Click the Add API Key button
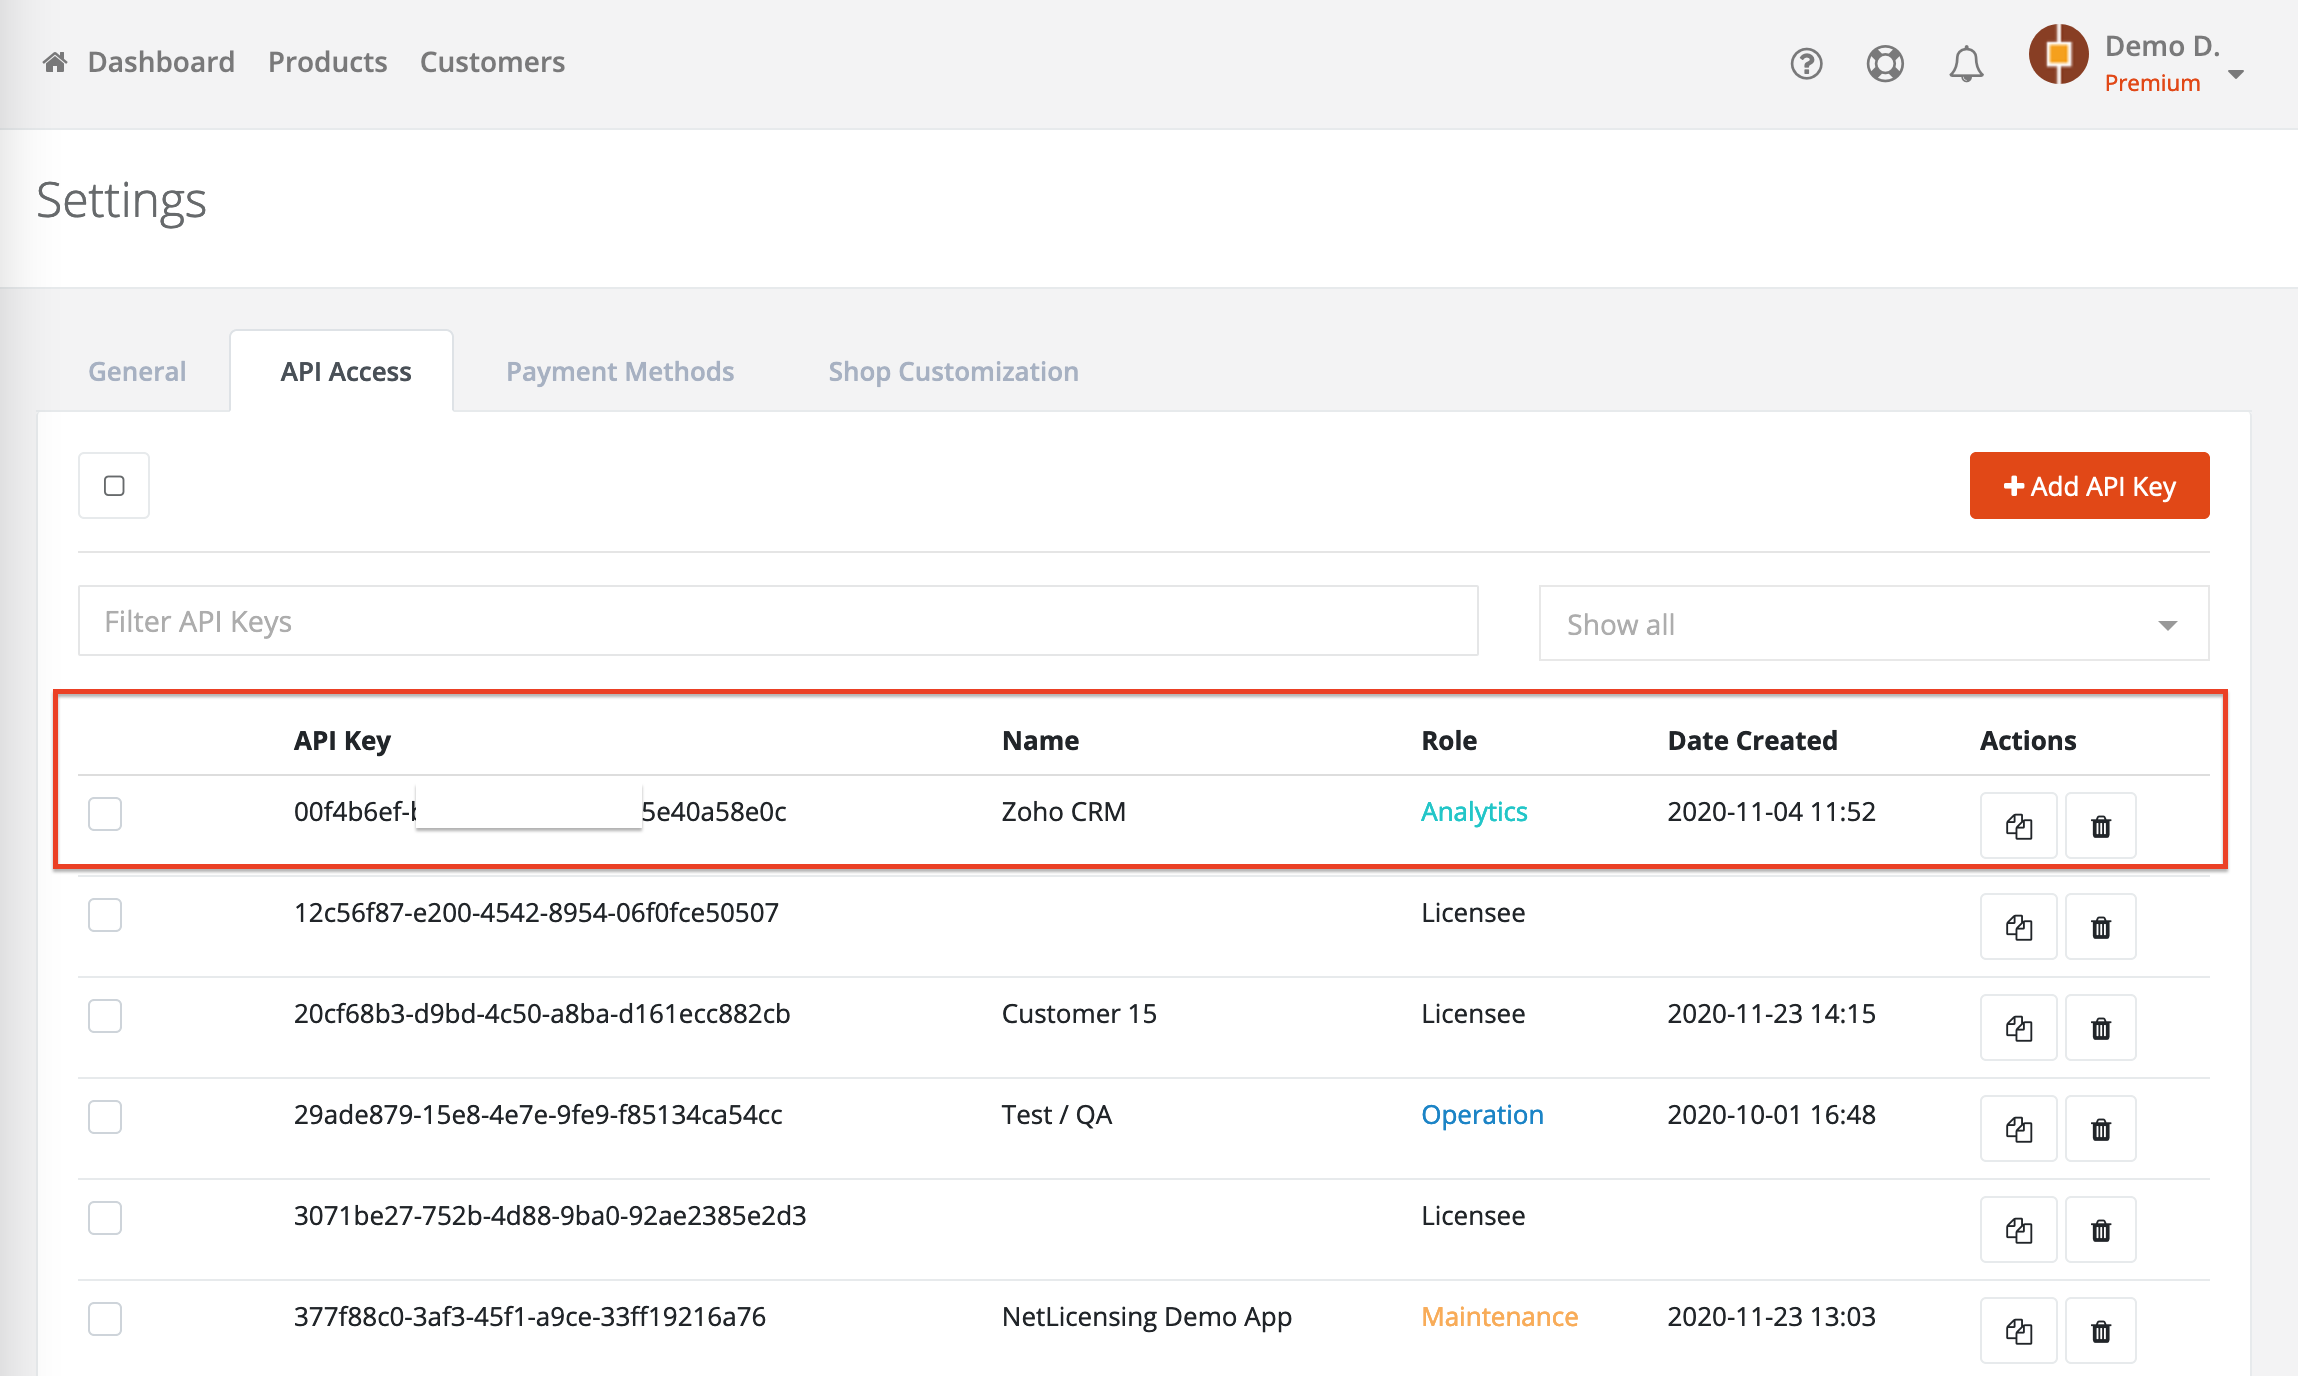This screenshot has height=1376, width=2298. point(2089,486)
